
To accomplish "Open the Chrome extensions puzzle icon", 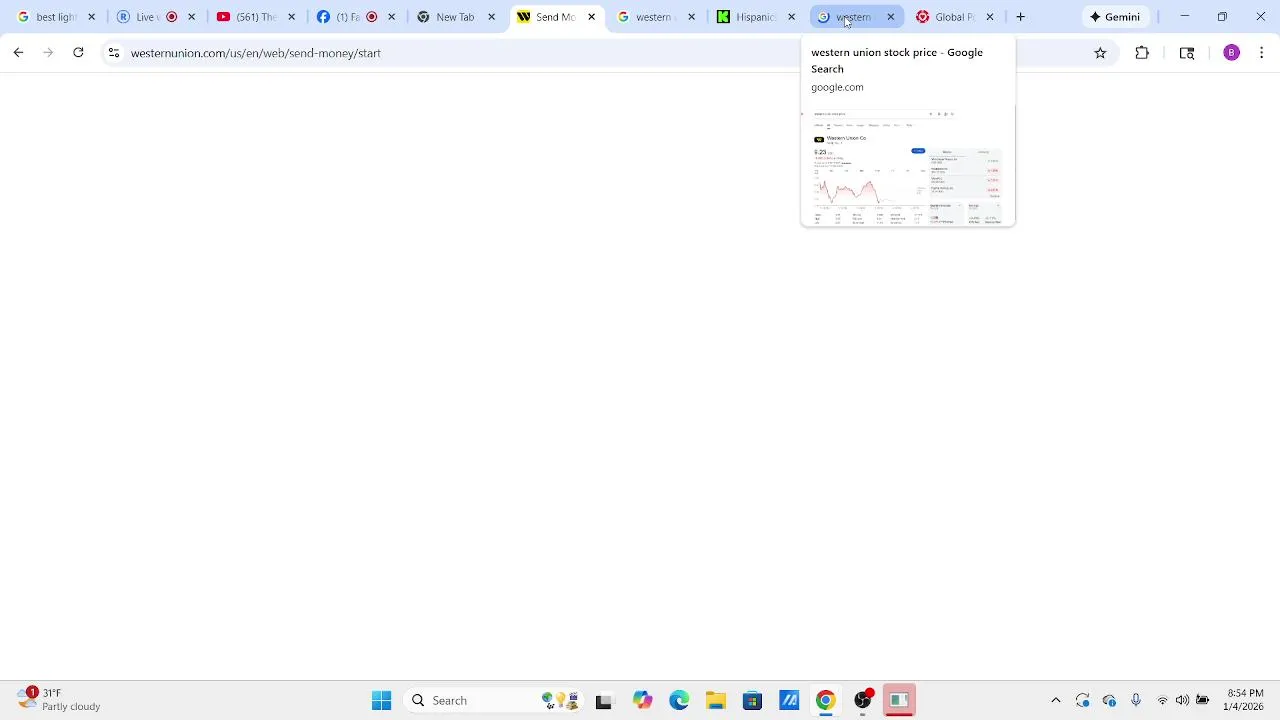I will [x=1142, y=53].
